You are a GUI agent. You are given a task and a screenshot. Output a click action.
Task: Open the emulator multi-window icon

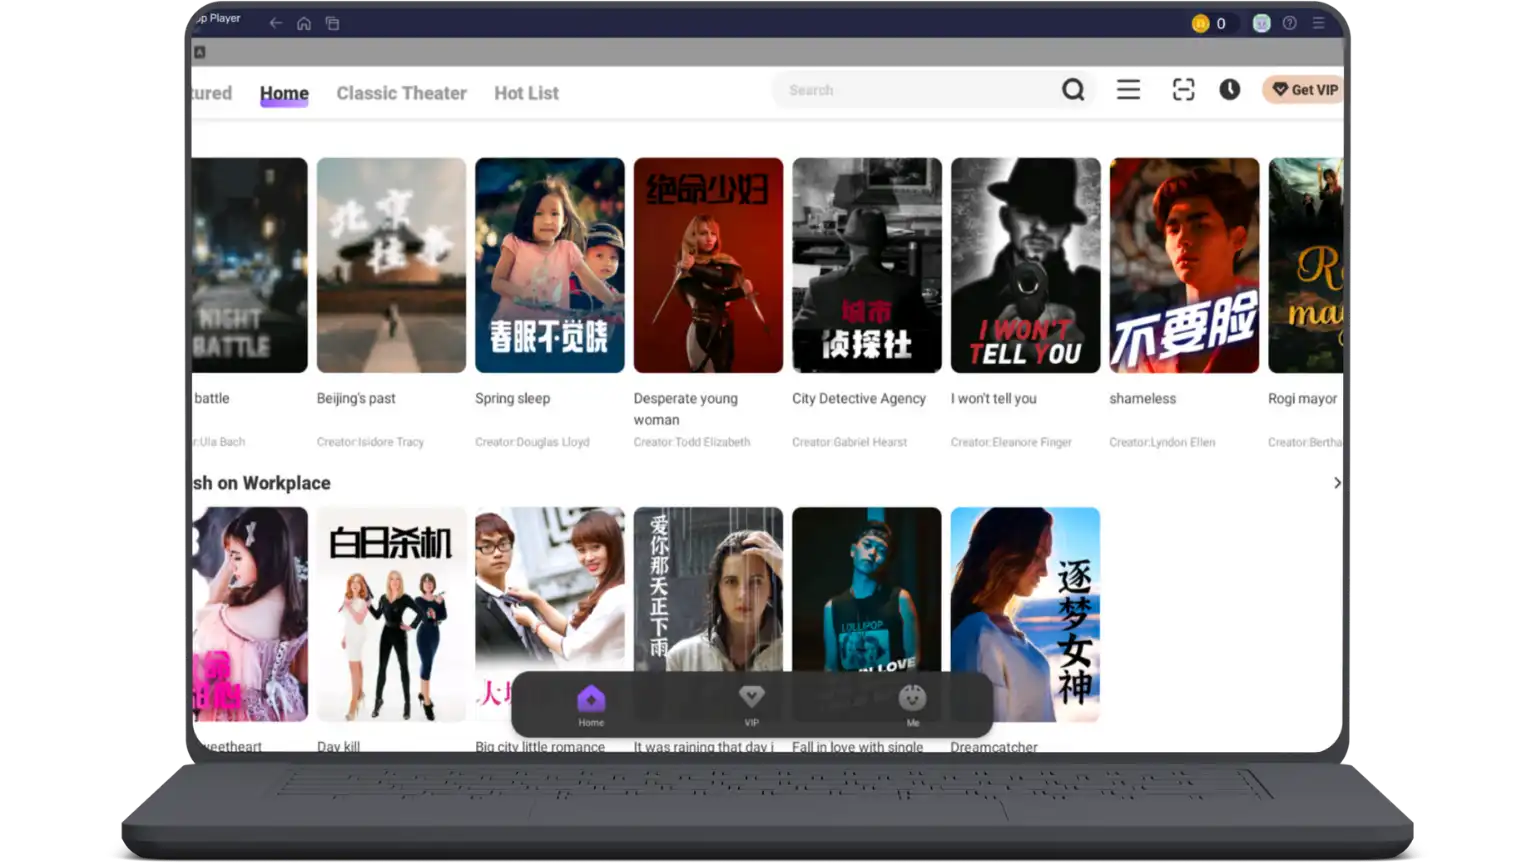[332, 23]
